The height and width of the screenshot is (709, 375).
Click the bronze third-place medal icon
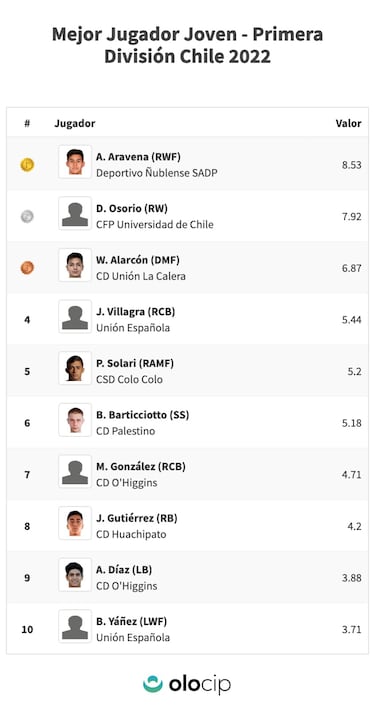click(27, 268)
